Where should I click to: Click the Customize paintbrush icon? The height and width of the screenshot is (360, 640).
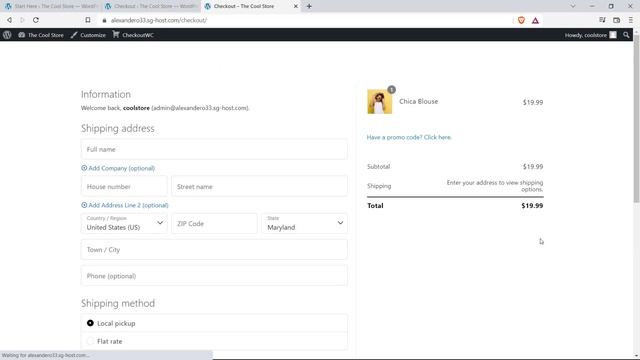tap(74, 35)
